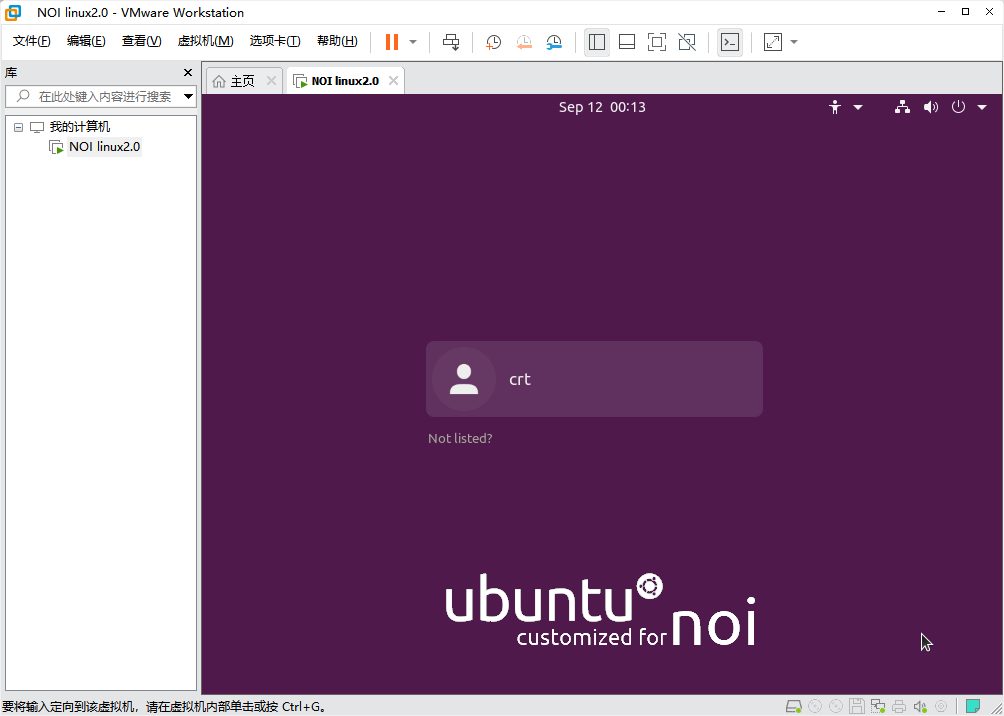Open the 编辑(E) menu
Viewport: 1004px width, 716px height.
86,42
